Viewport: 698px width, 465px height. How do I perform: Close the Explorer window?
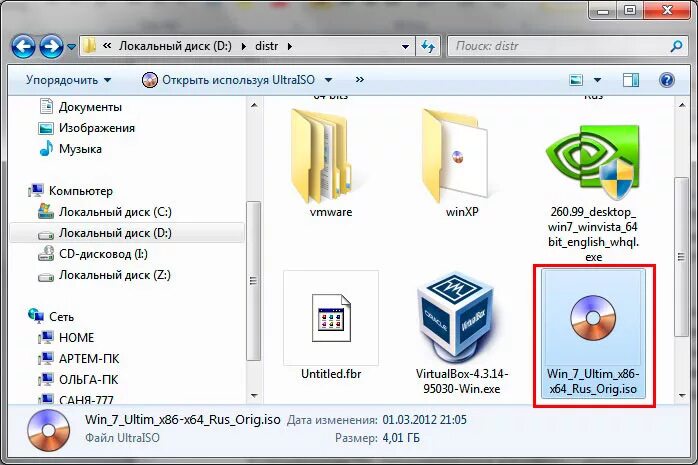tap(667, 10)
